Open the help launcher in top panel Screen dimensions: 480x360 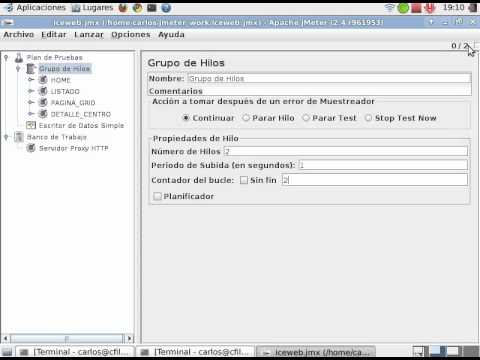click(x=166, y=7)
